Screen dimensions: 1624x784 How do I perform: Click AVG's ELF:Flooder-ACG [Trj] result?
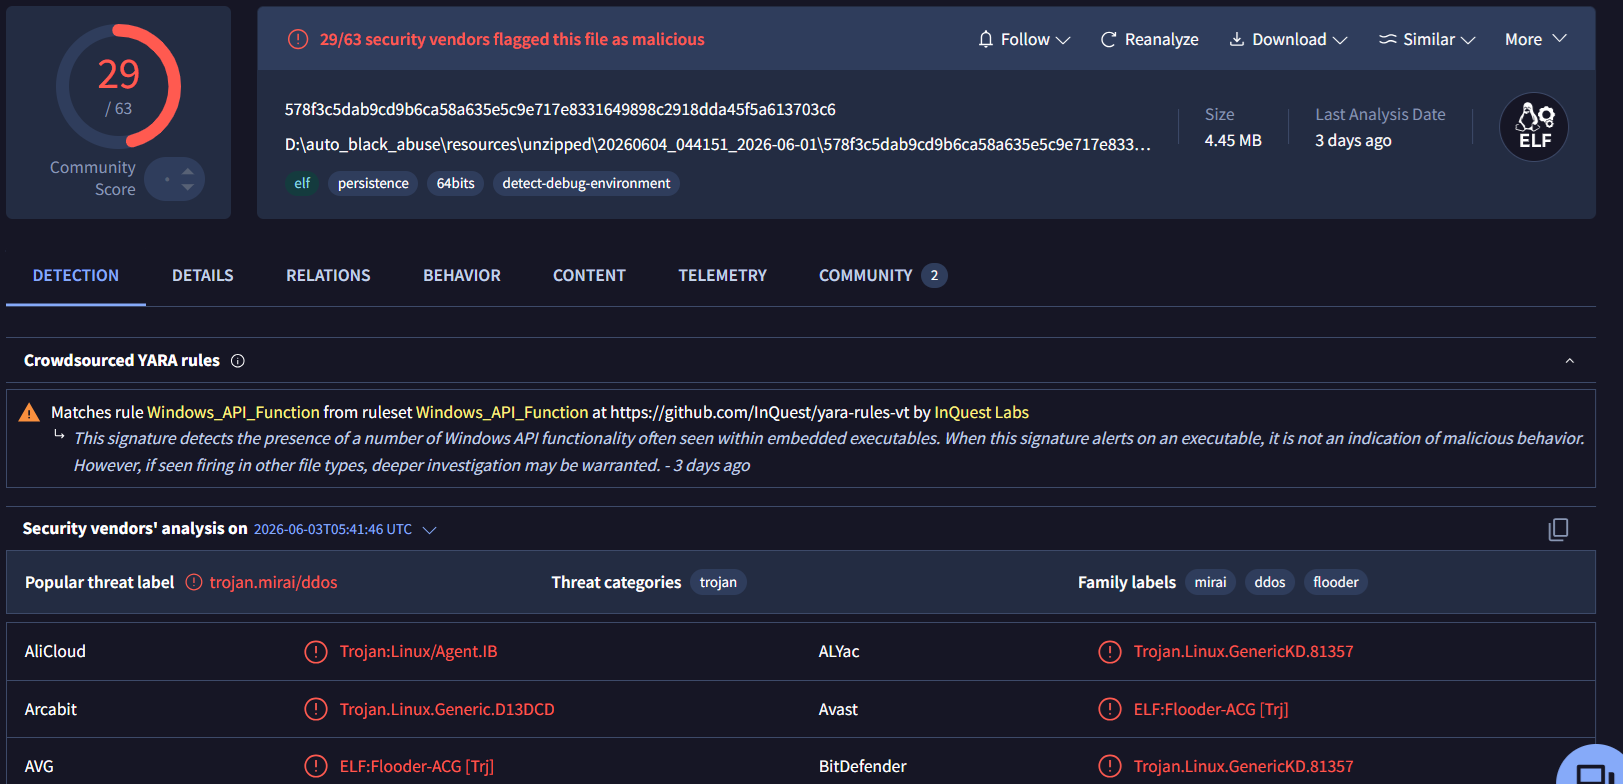coord(417,766)
